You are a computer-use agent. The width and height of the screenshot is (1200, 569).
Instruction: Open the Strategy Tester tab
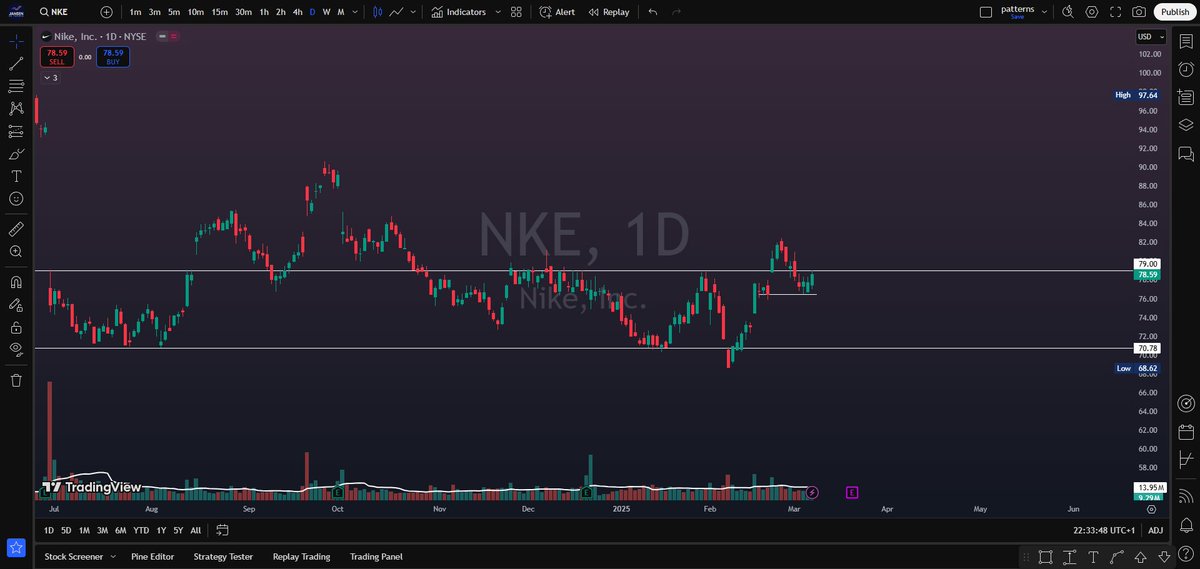[x=223, y=556]
